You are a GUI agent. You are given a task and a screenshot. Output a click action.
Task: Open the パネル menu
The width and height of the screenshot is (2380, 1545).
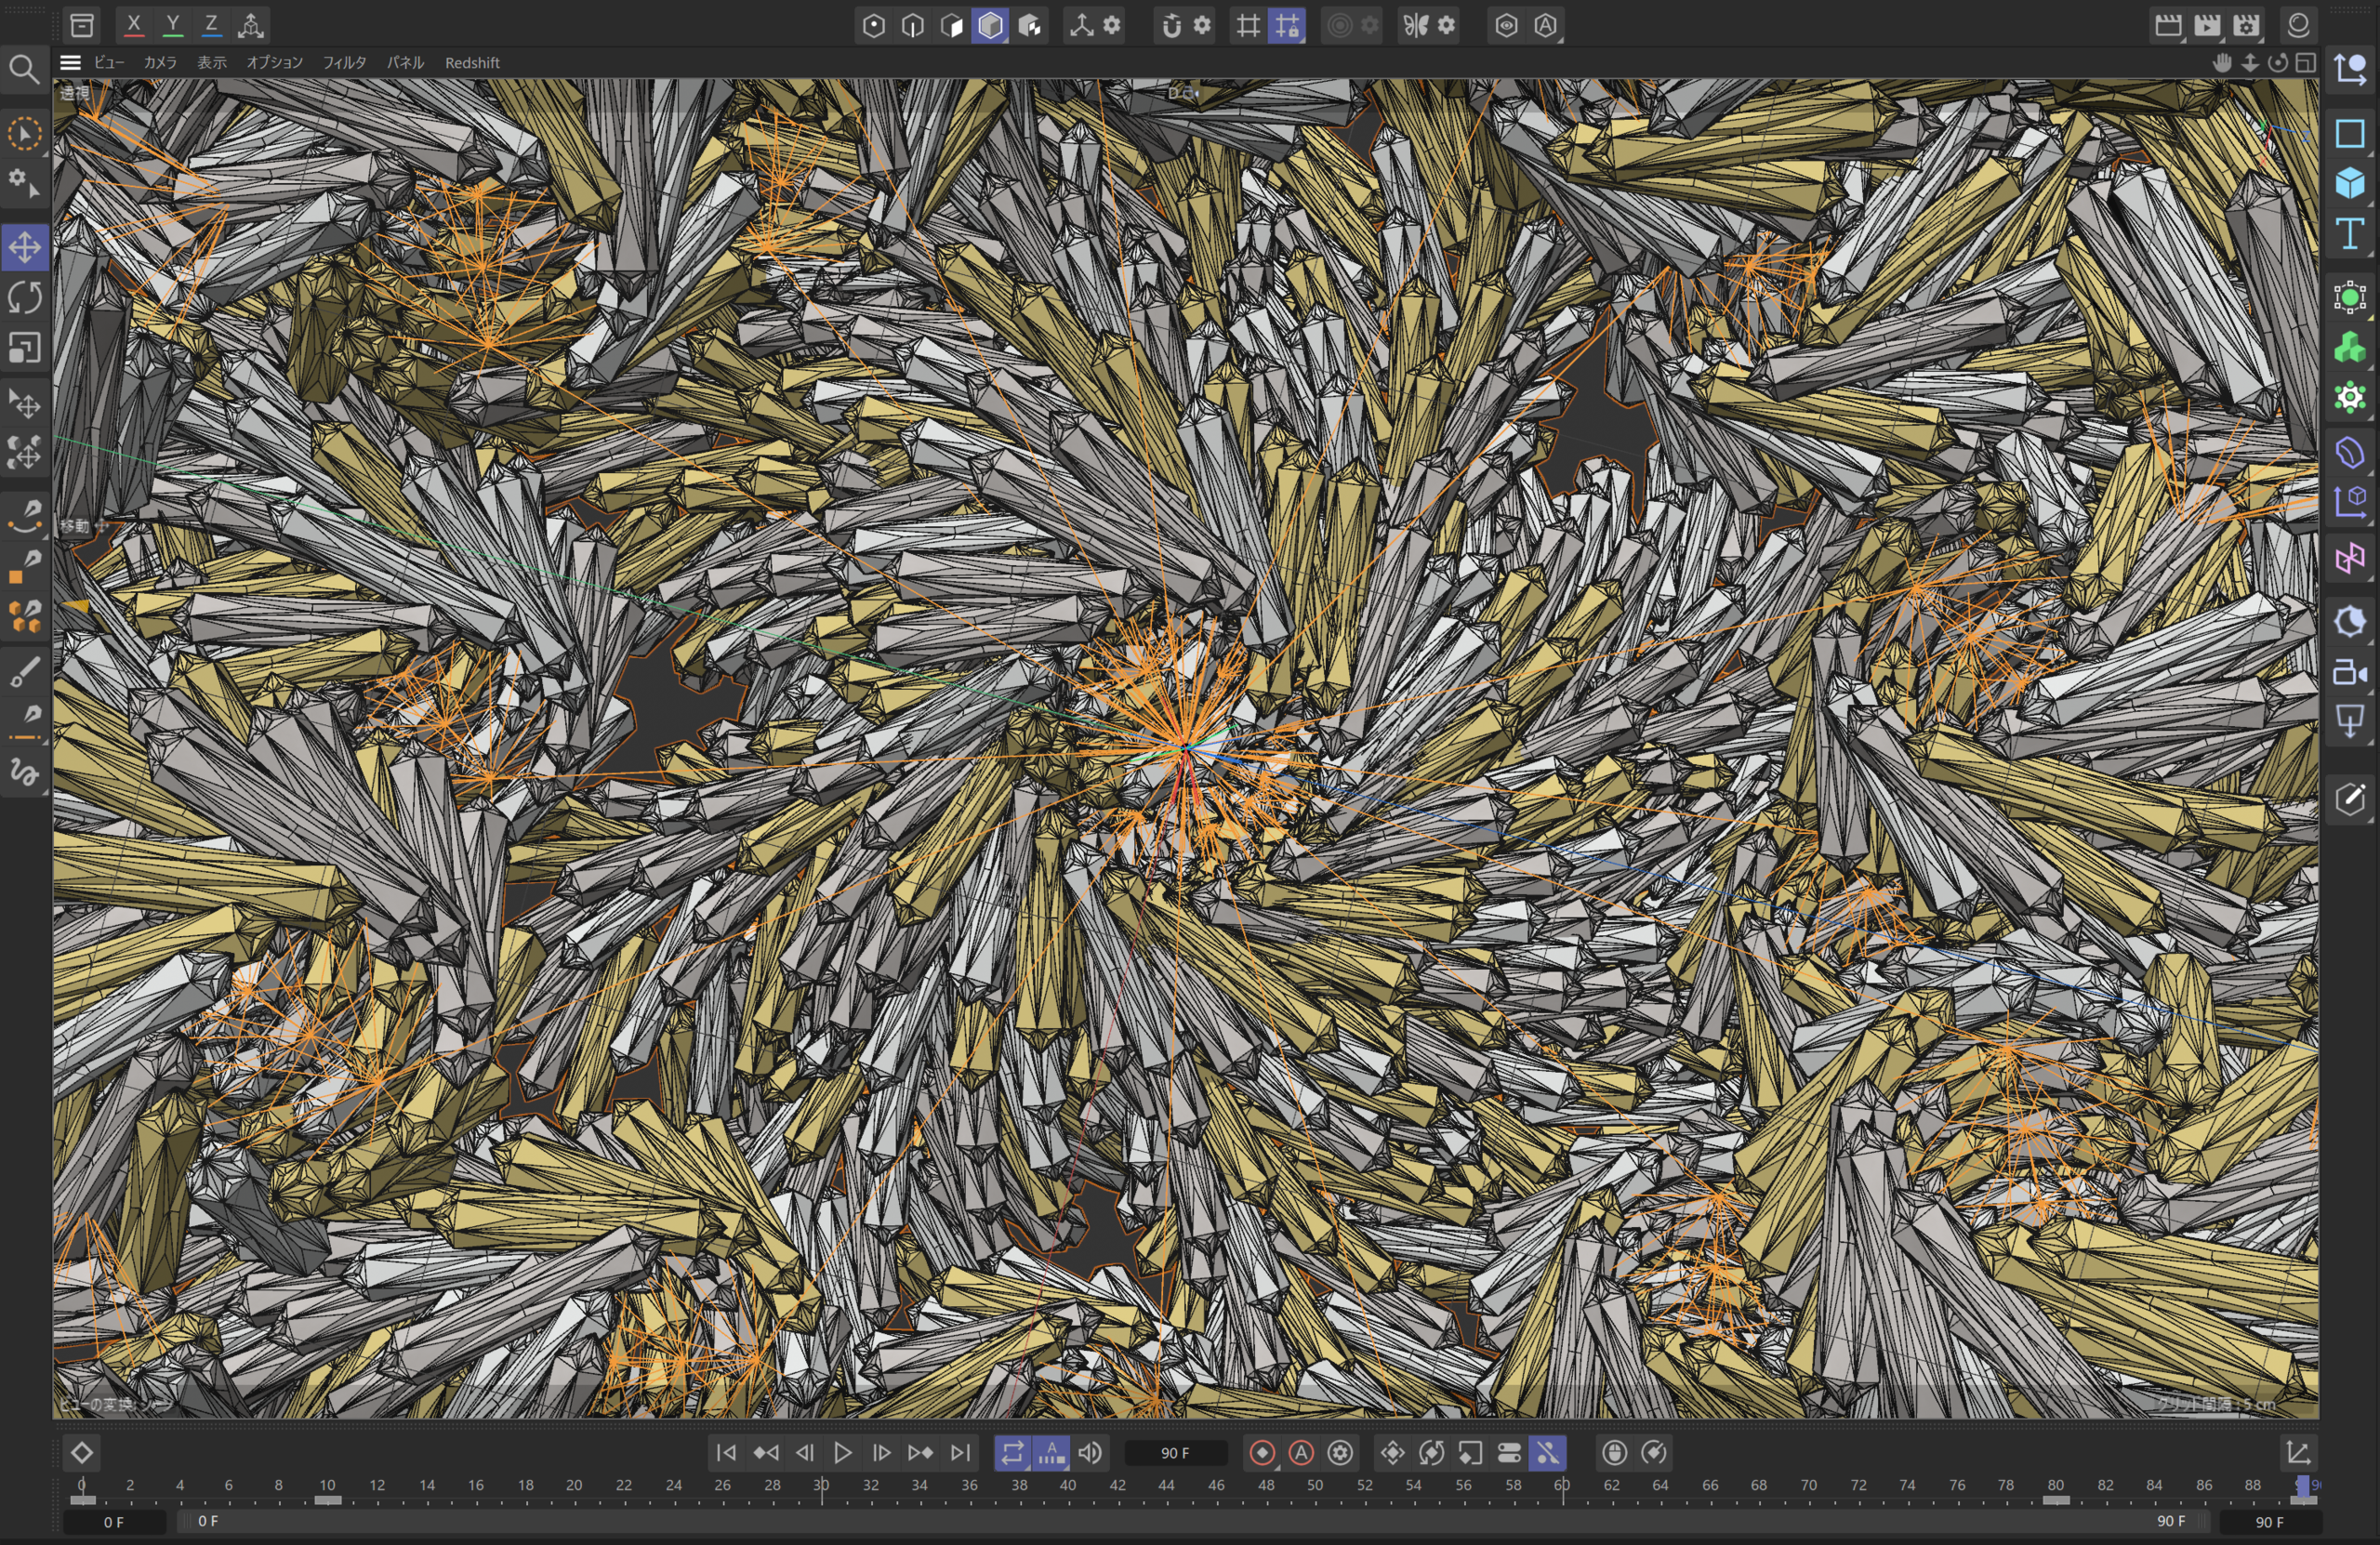coord(405,62)
